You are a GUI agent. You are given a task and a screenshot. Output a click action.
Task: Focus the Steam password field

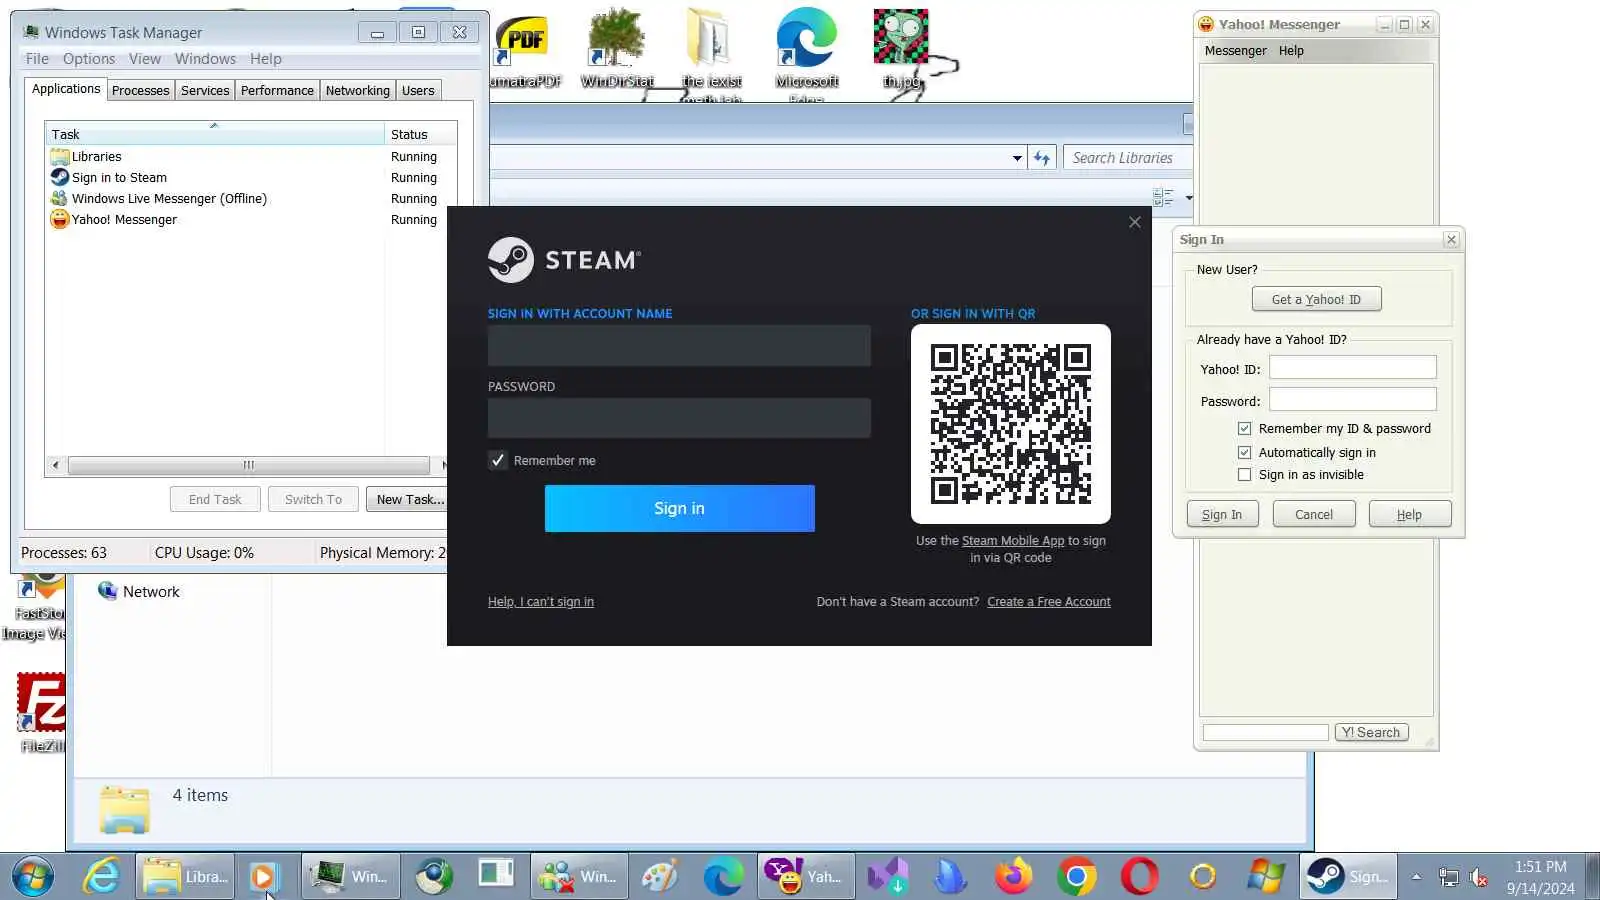679,418
